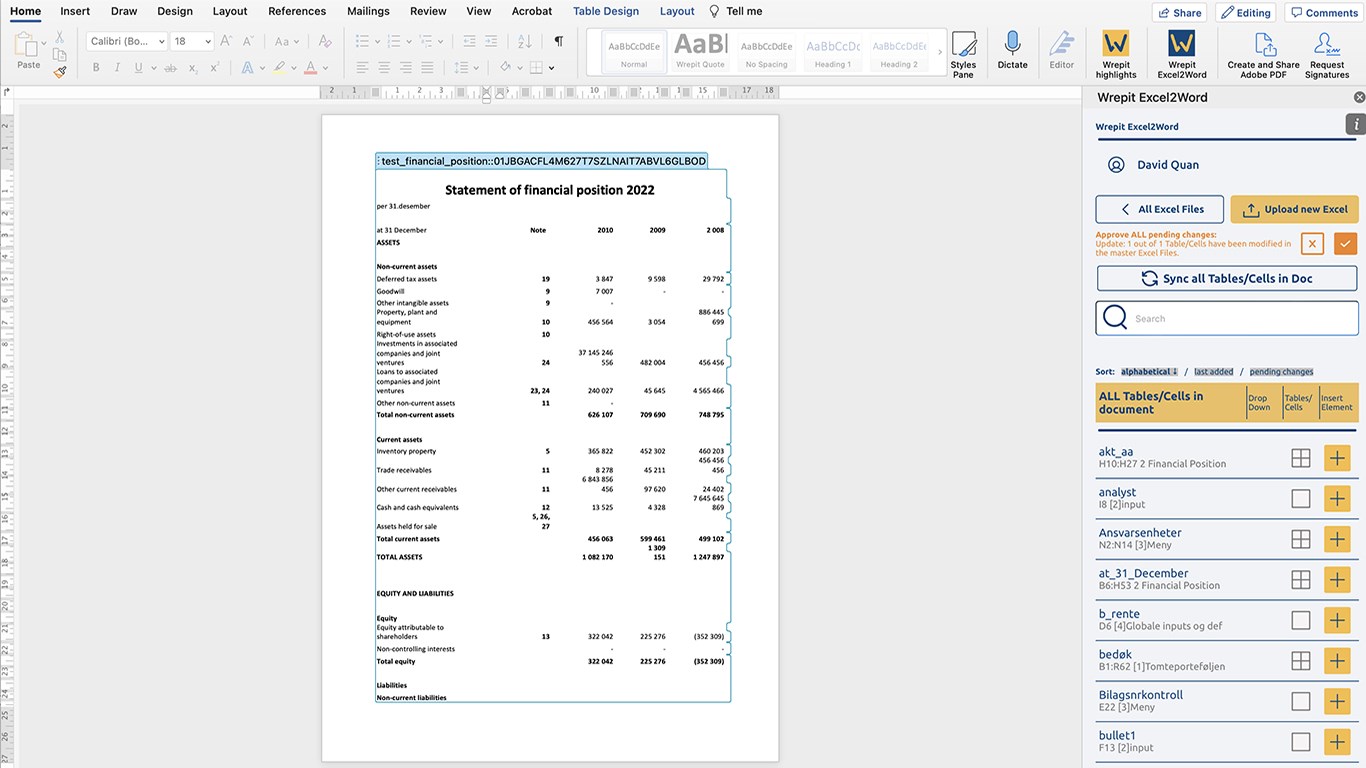Open the Styles Pane
Screen dimensions: 1366x768
tap(963, 55)
